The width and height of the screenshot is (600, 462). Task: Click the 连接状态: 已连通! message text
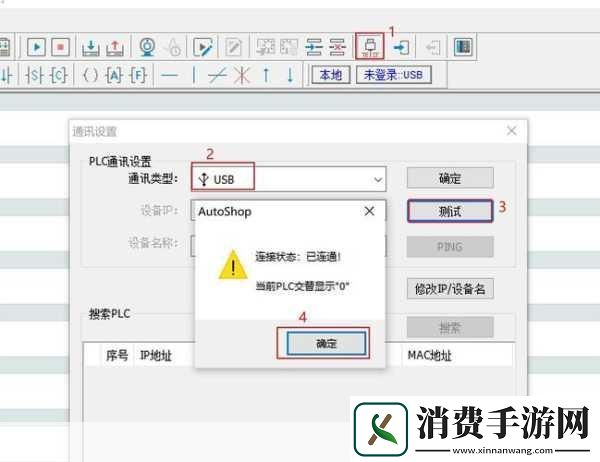[x=298, y=256]
